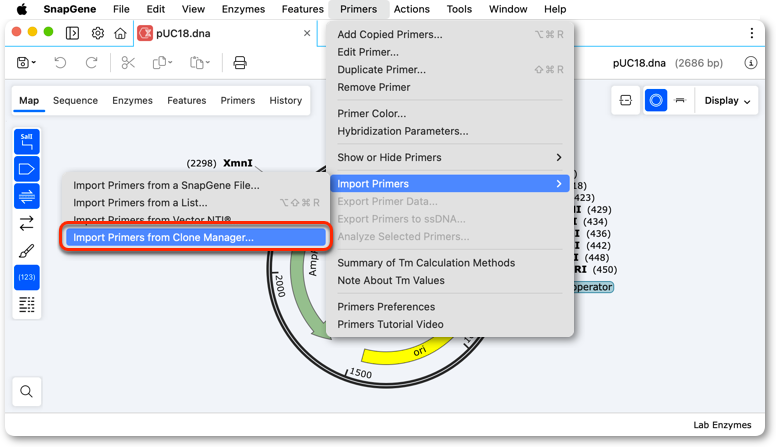Open the search magnifier
Screen dimensions: 776x447
tap(27, 392)
